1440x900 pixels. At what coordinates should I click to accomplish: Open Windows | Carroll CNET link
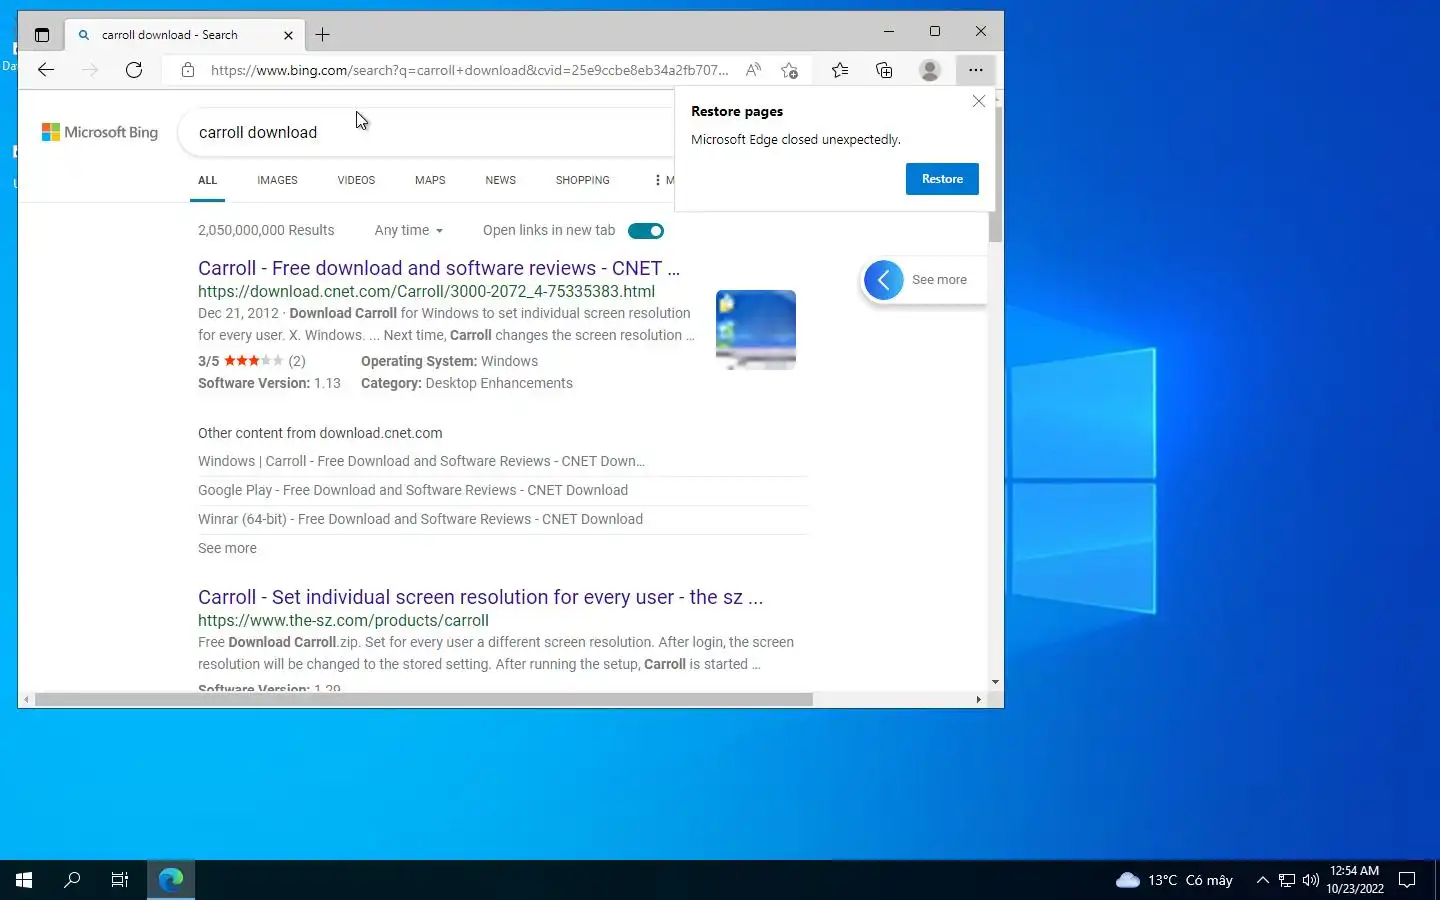[x=421, y=461]
